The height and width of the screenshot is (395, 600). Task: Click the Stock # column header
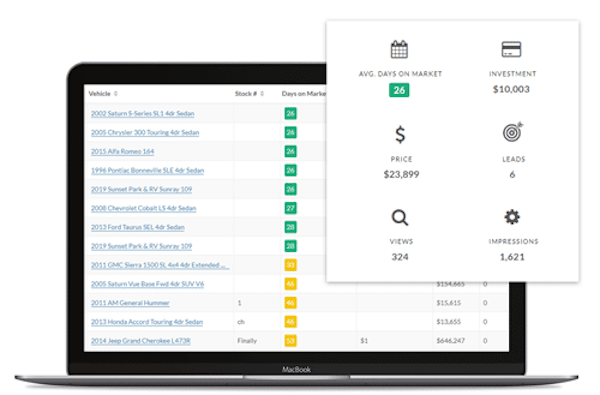[246, 93]
